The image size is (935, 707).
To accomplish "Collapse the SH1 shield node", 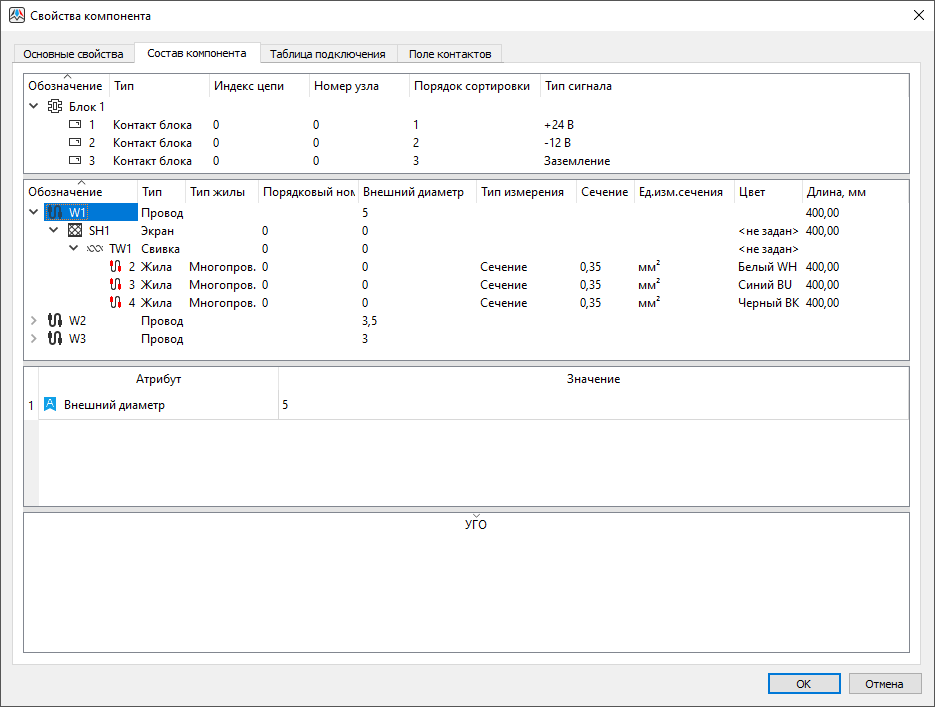I will [x=54, y=231].
